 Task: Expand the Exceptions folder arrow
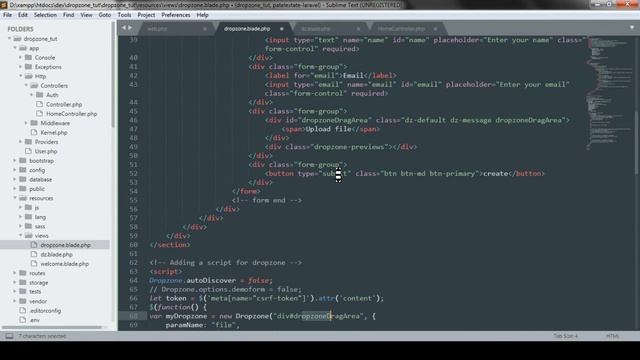(21, 67)
